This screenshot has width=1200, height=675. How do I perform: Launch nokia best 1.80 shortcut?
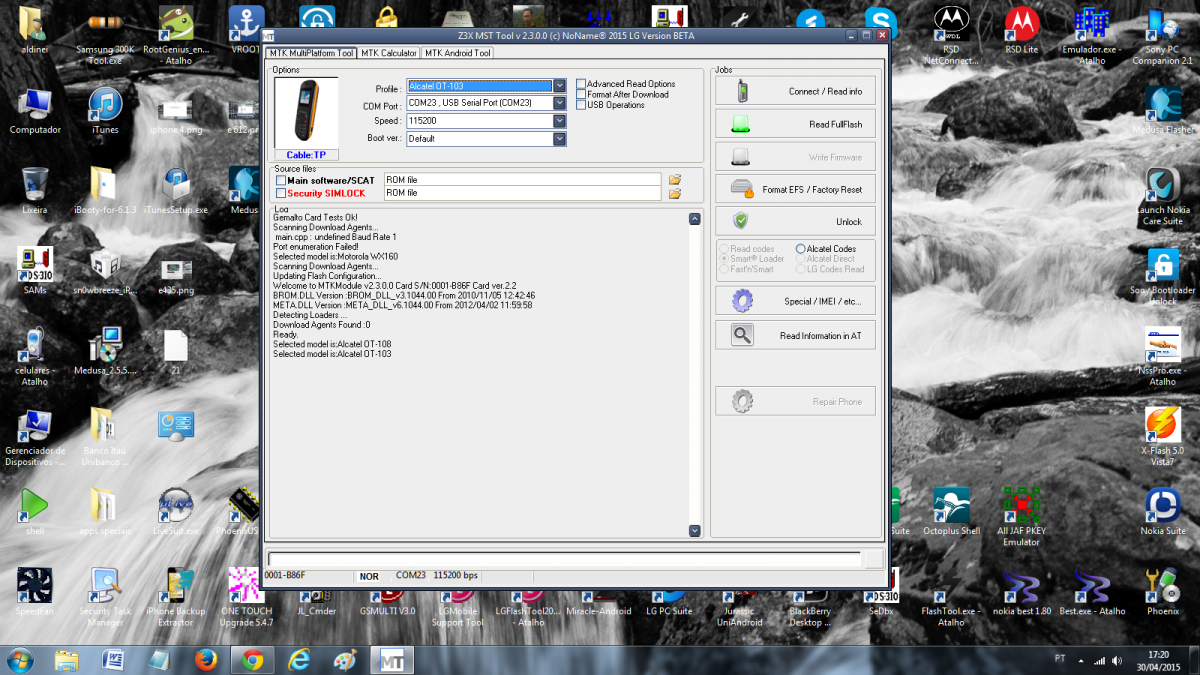click(1021, 592)
